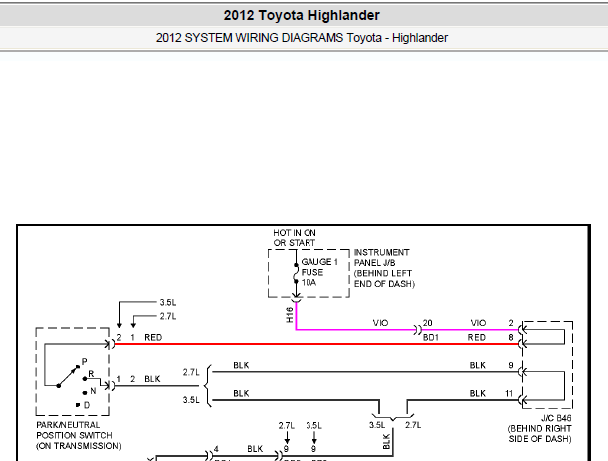Click the 'PARK/NEUTRAL POSITION SWITCH' label
Screen dimensions: 608x461
(79, 435)
